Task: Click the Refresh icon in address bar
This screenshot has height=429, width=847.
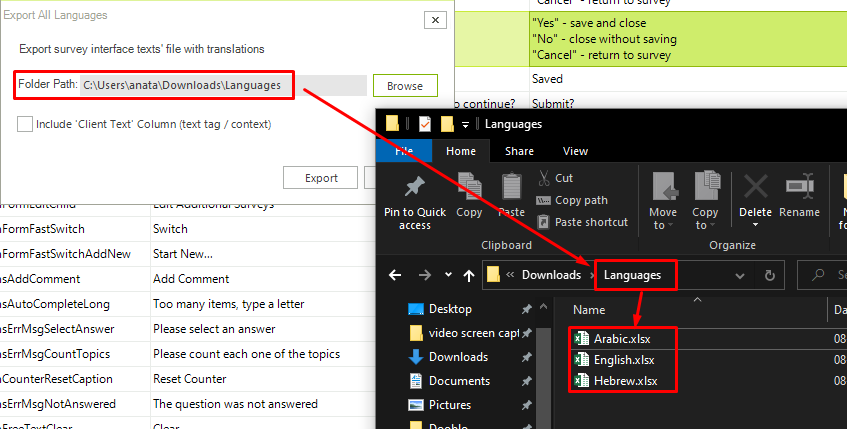Action: tap(770, 276)
